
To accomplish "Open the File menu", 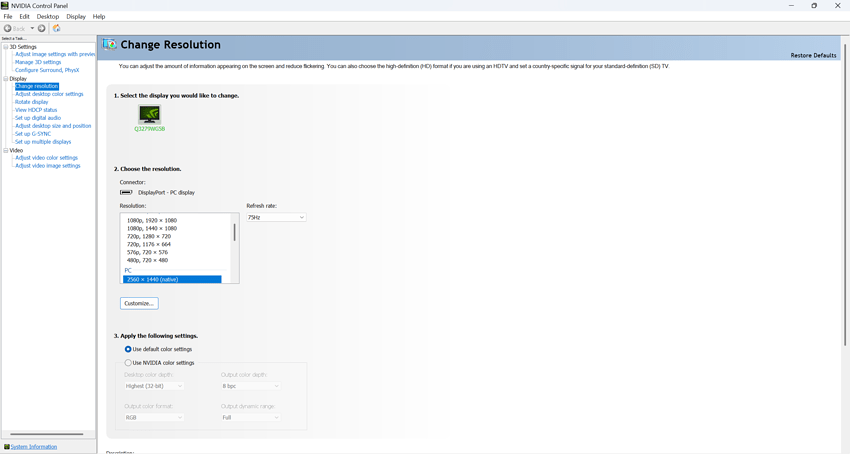I will click(8, 17).
